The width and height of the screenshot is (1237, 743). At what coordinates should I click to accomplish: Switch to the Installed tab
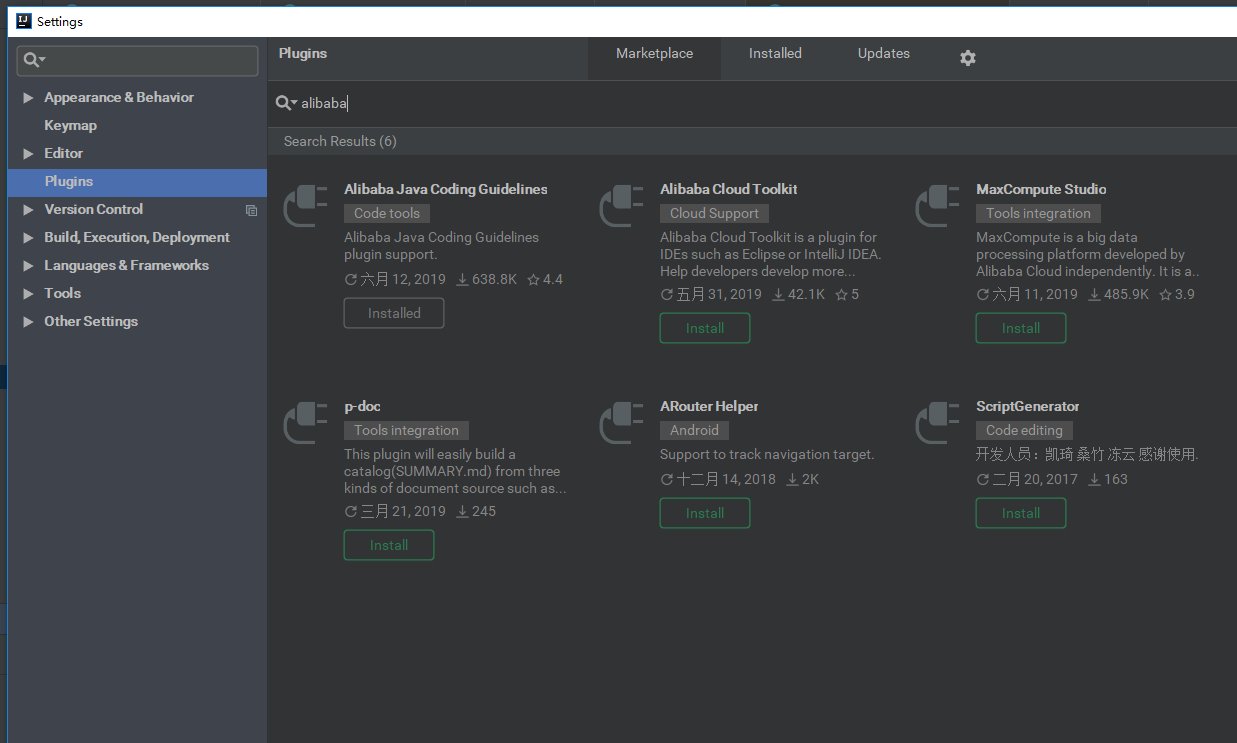[x=775, y=54]
